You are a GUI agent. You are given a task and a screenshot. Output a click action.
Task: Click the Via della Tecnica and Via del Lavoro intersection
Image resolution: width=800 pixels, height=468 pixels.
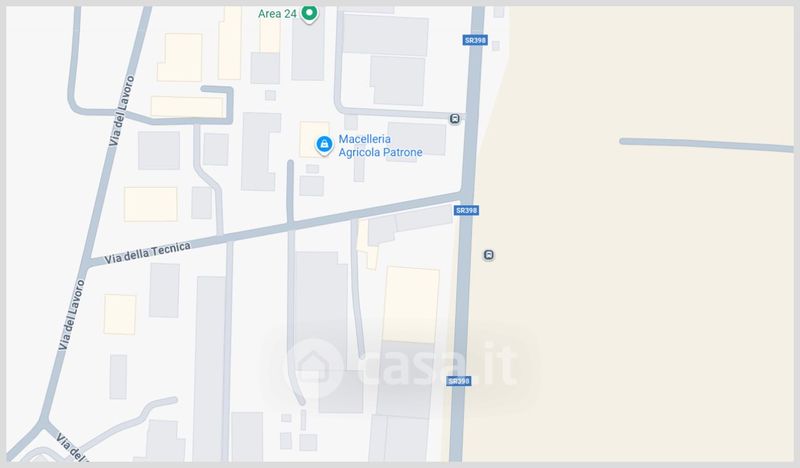click(x=87, y=262)
